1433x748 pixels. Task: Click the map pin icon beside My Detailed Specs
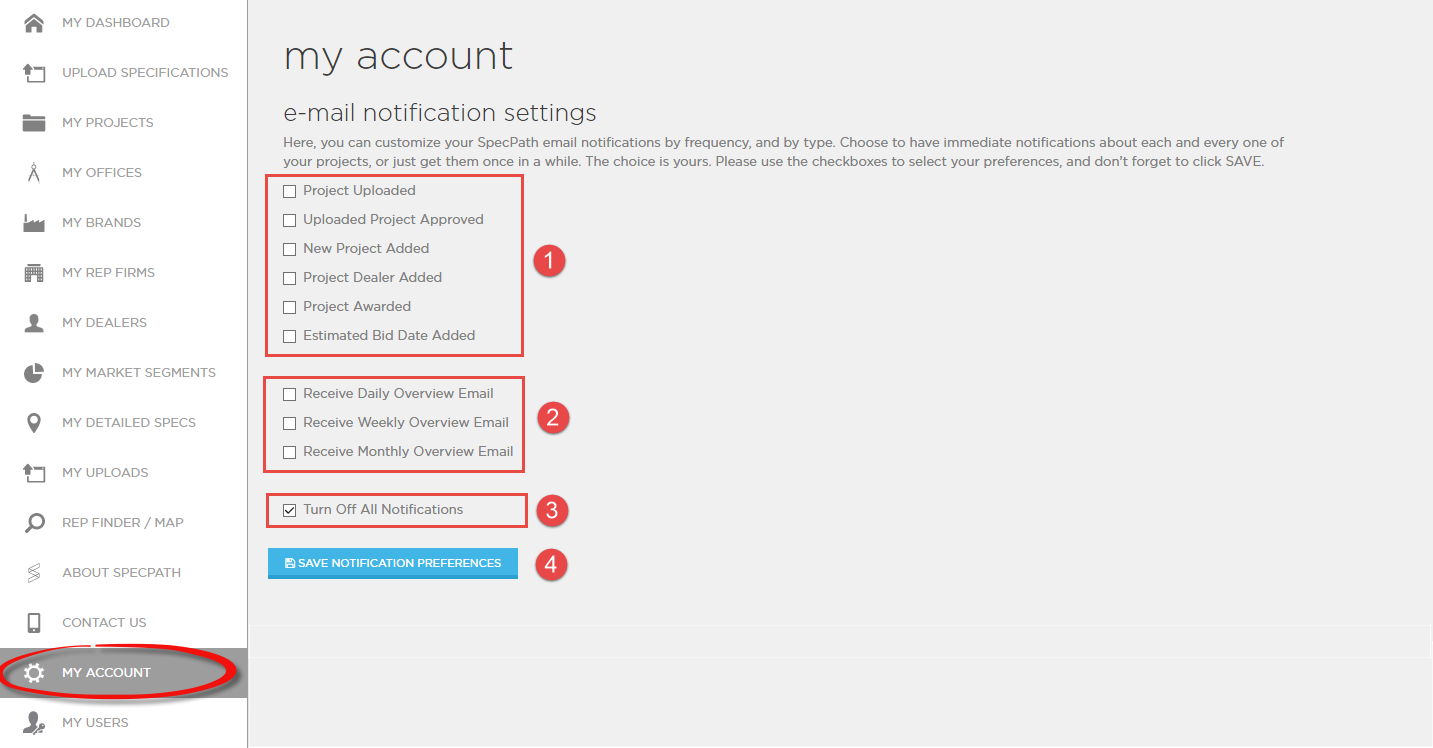(34, 422)
